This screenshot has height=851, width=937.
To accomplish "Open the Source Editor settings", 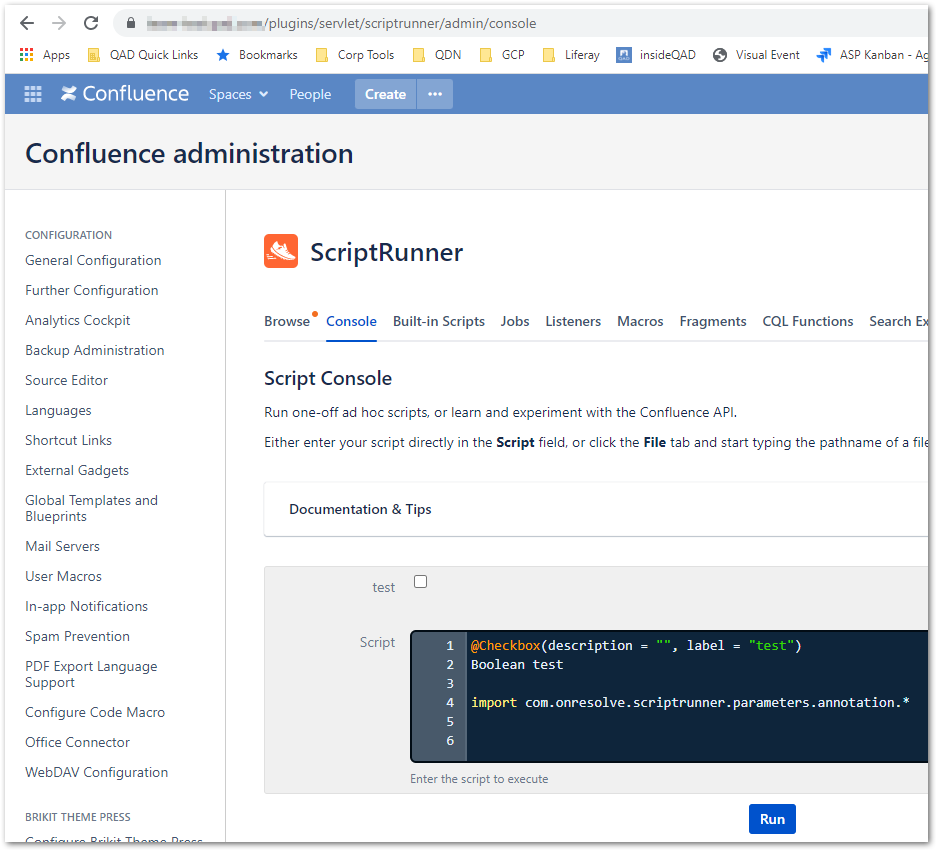I will coord(66,380).
